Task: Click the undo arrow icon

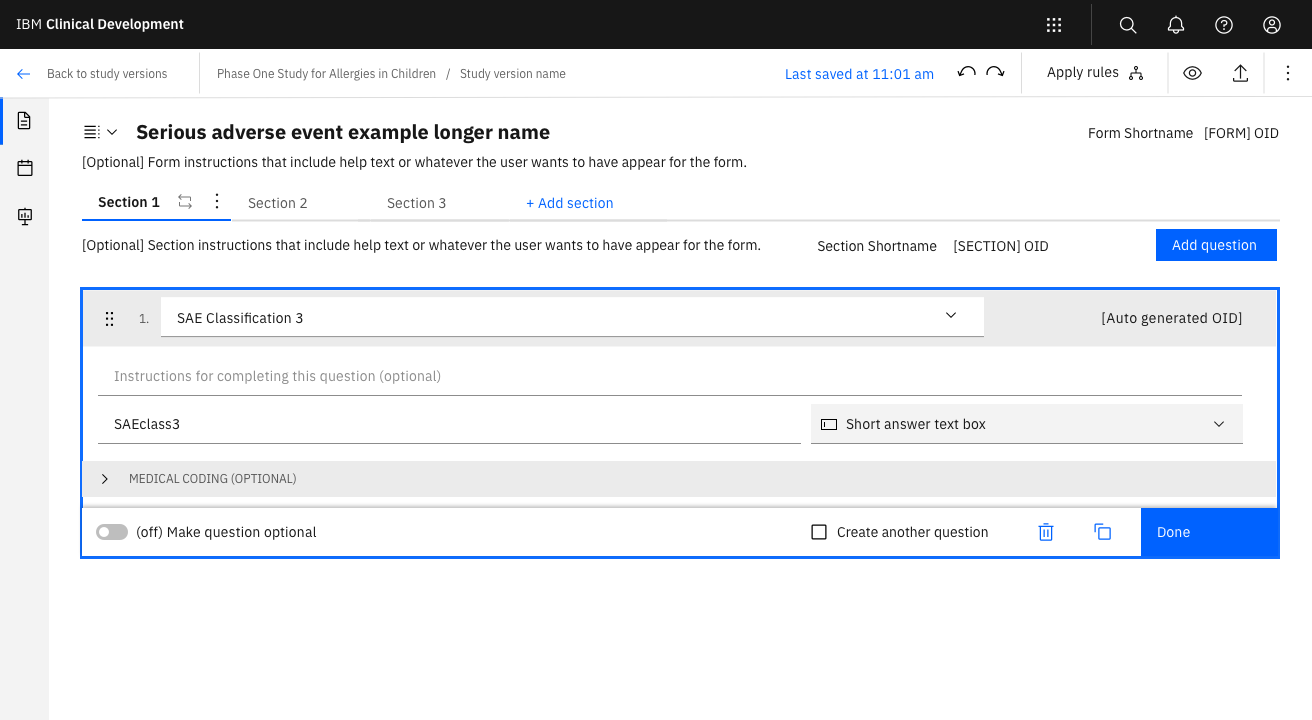Action: (966, 73)
